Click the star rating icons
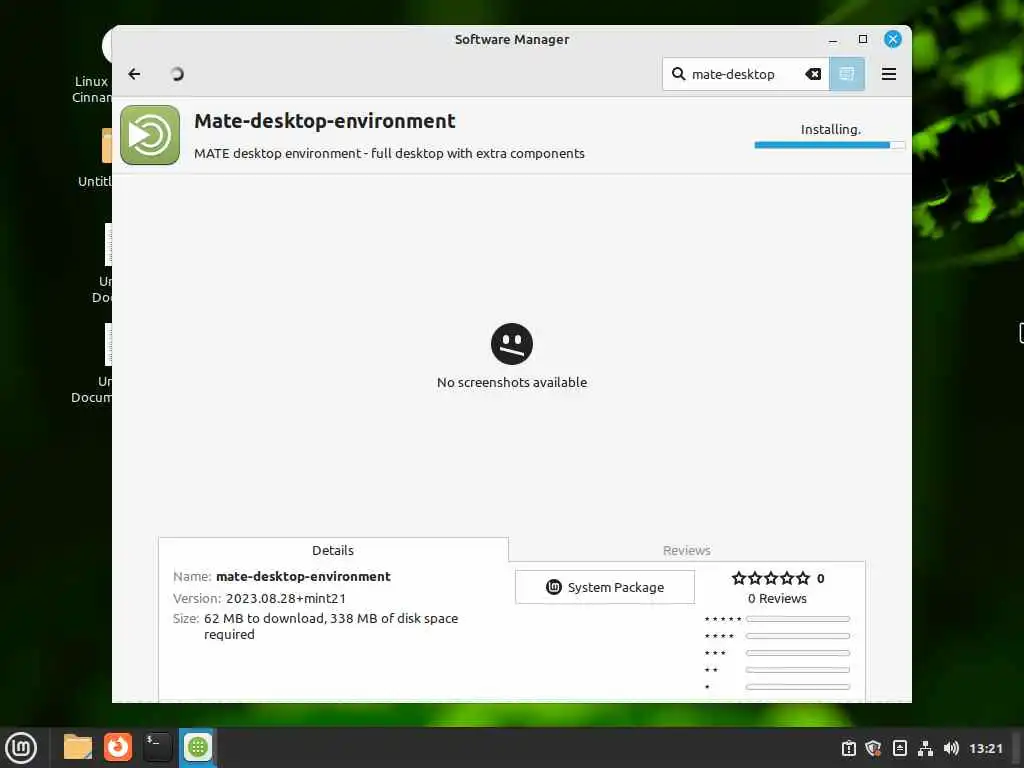This screenshot has width=1024, height=768. click(x=771, y=578)
